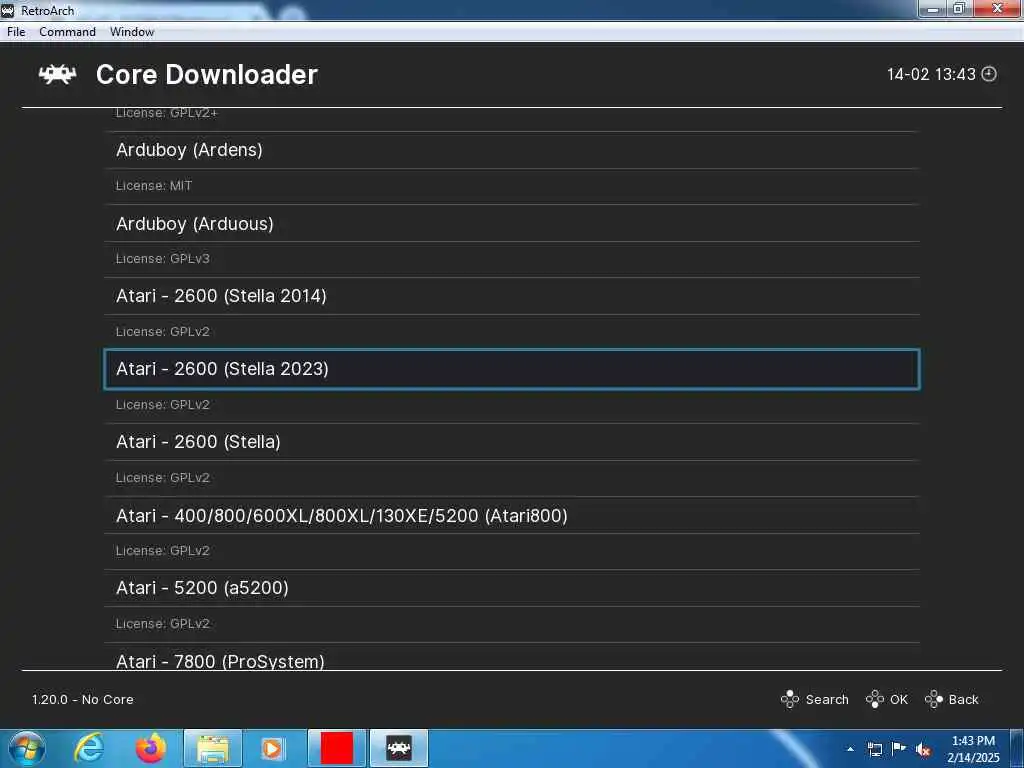
Task: Click the muted volume tray icon
Action: click(923, 750)
